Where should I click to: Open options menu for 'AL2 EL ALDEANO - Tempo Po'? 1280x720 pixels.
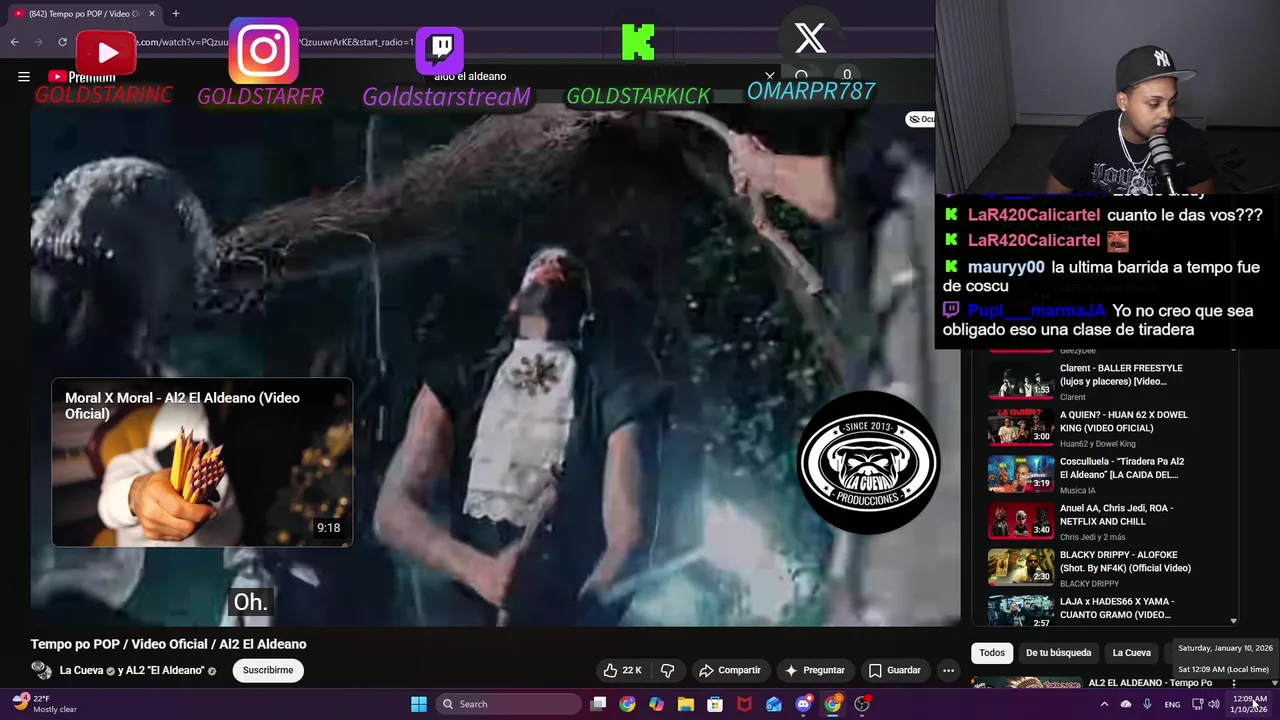coord(1233,684)
